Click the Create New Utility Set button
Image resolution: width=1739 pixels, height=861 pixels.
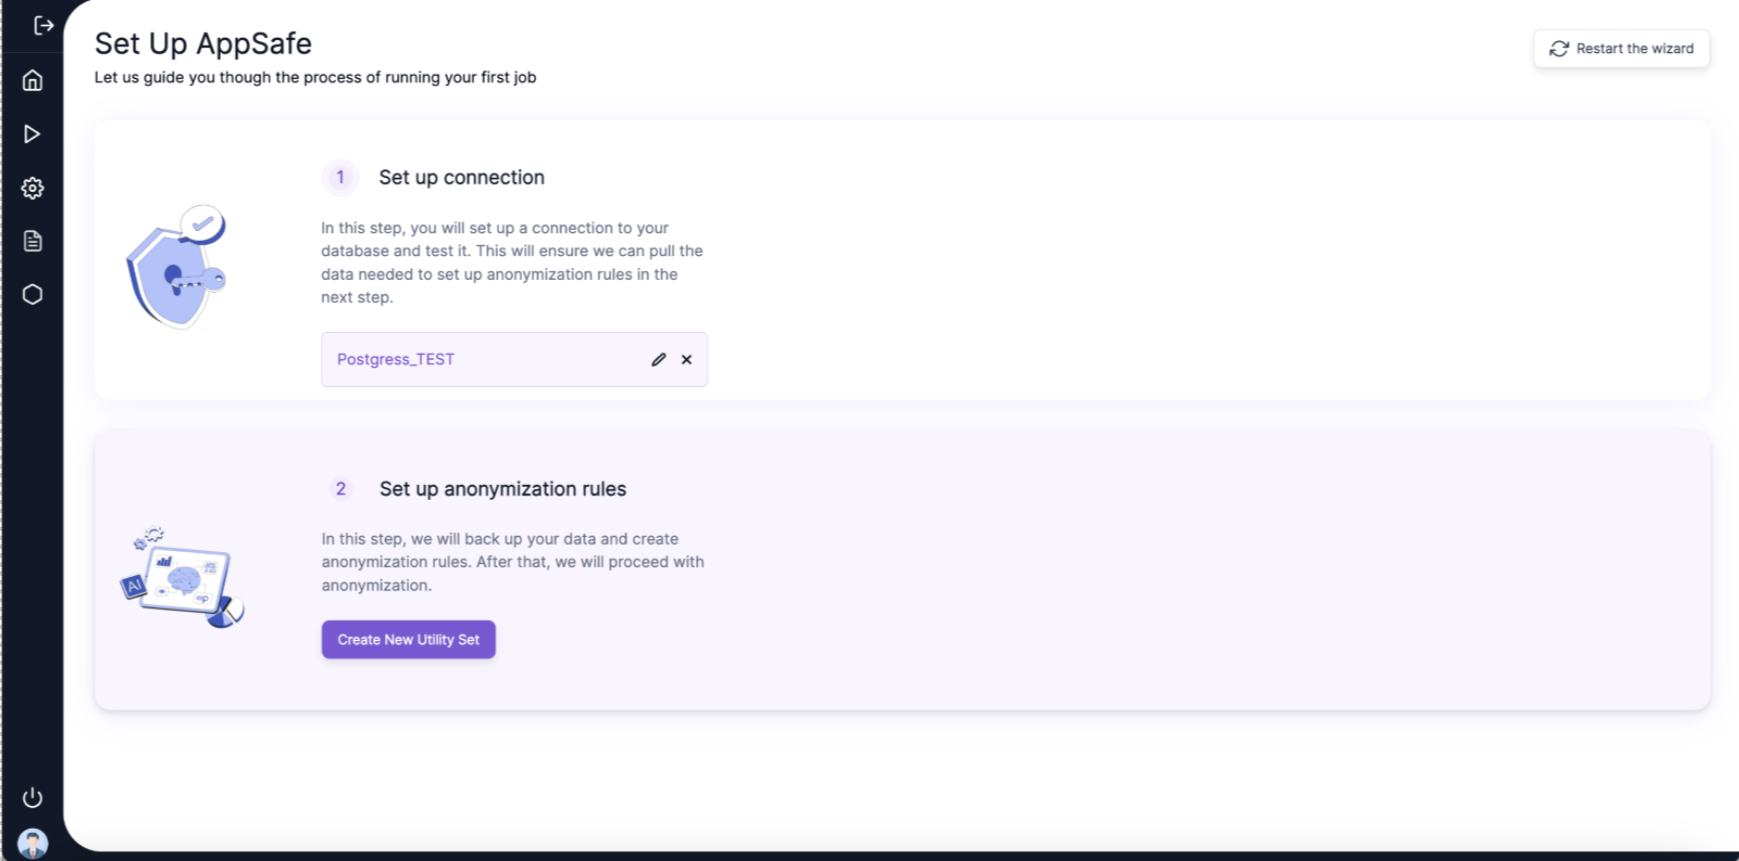pyautogui.click(x=408, y=639)
